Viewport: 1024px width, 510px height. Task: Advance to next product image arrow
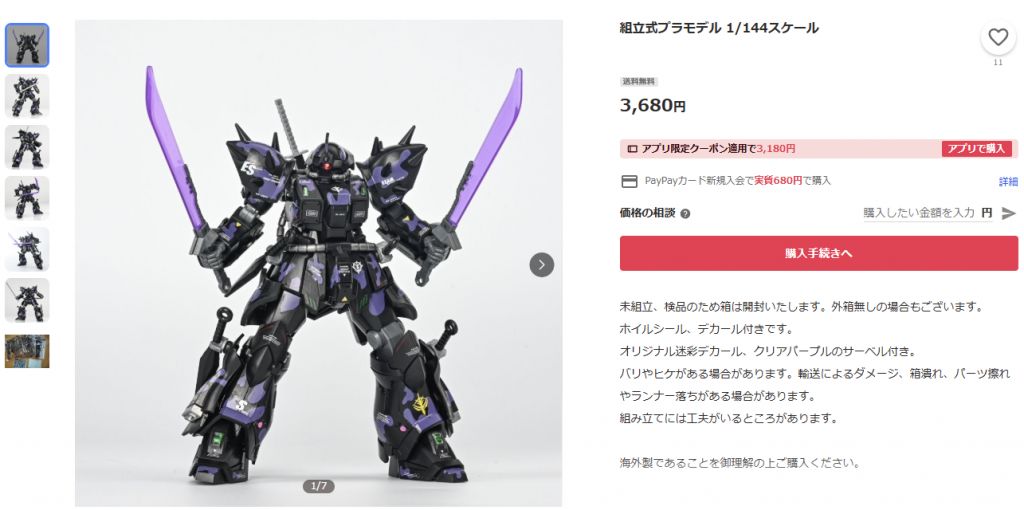tap(541, 264)
